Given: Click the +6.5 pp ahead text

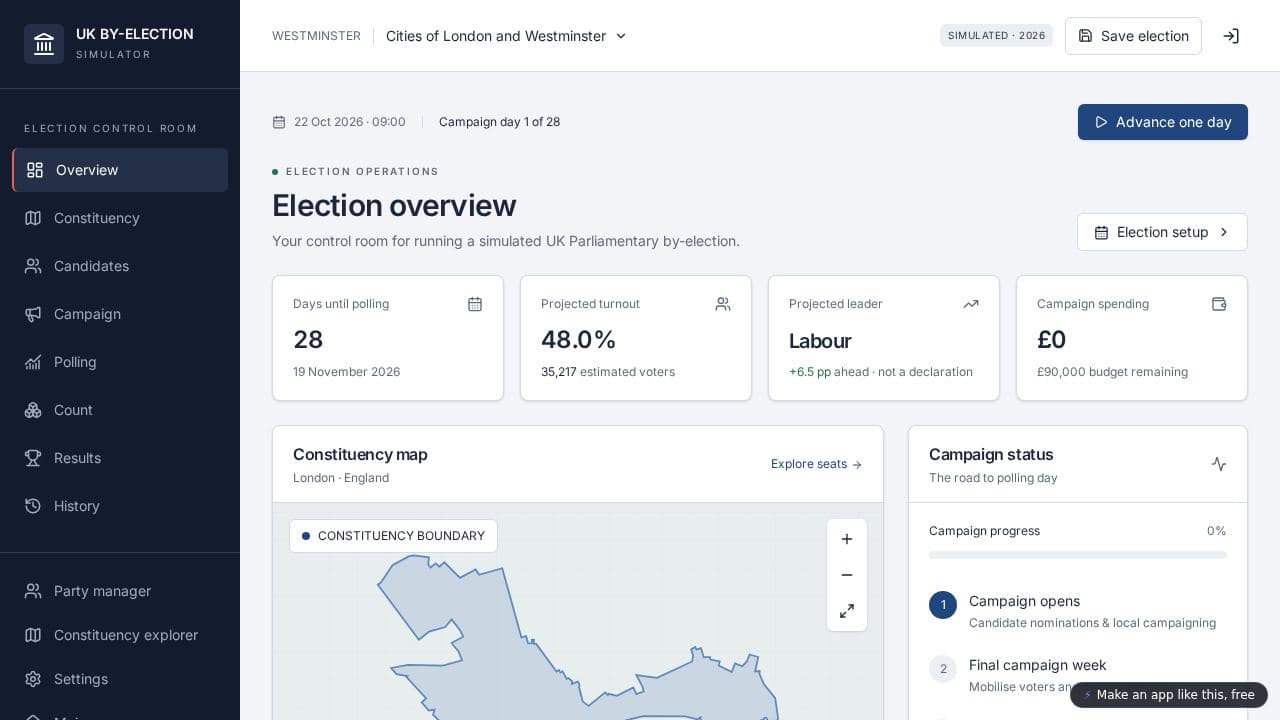Looking at the screenshot, I should tap(829, 372).
